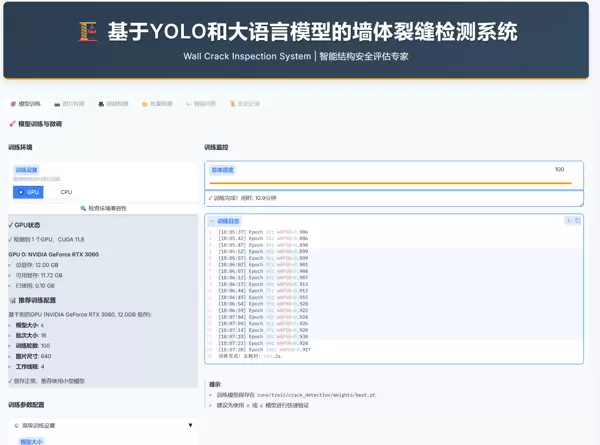Viewport: 600px width, 445px height.
Task: Choose the CPU training device option
Action: pyautogui.click(x=66, y=192)
